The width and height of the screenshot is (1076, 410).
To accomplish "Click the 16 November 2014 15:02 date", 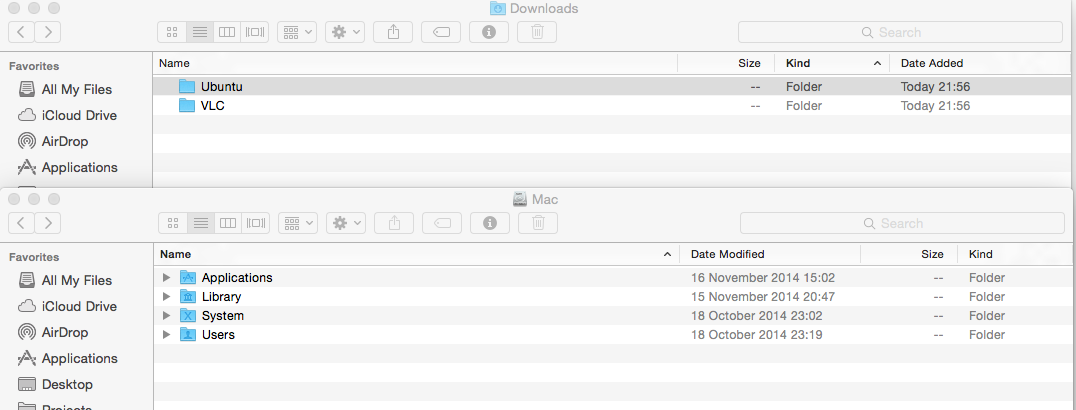I will (x=762, y=278).
